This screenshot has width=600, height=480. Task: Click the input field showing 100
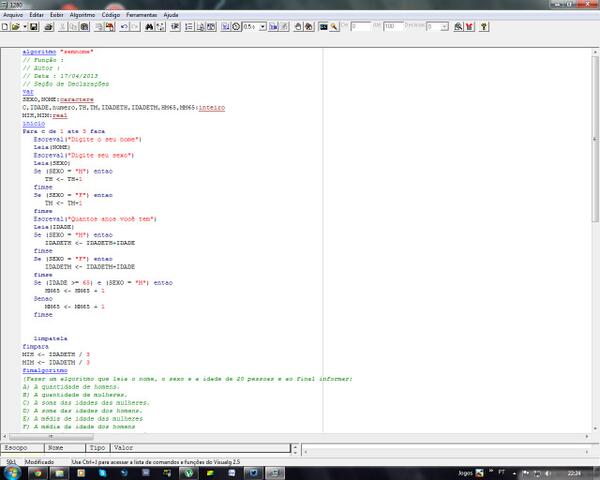tap(393, 27)
